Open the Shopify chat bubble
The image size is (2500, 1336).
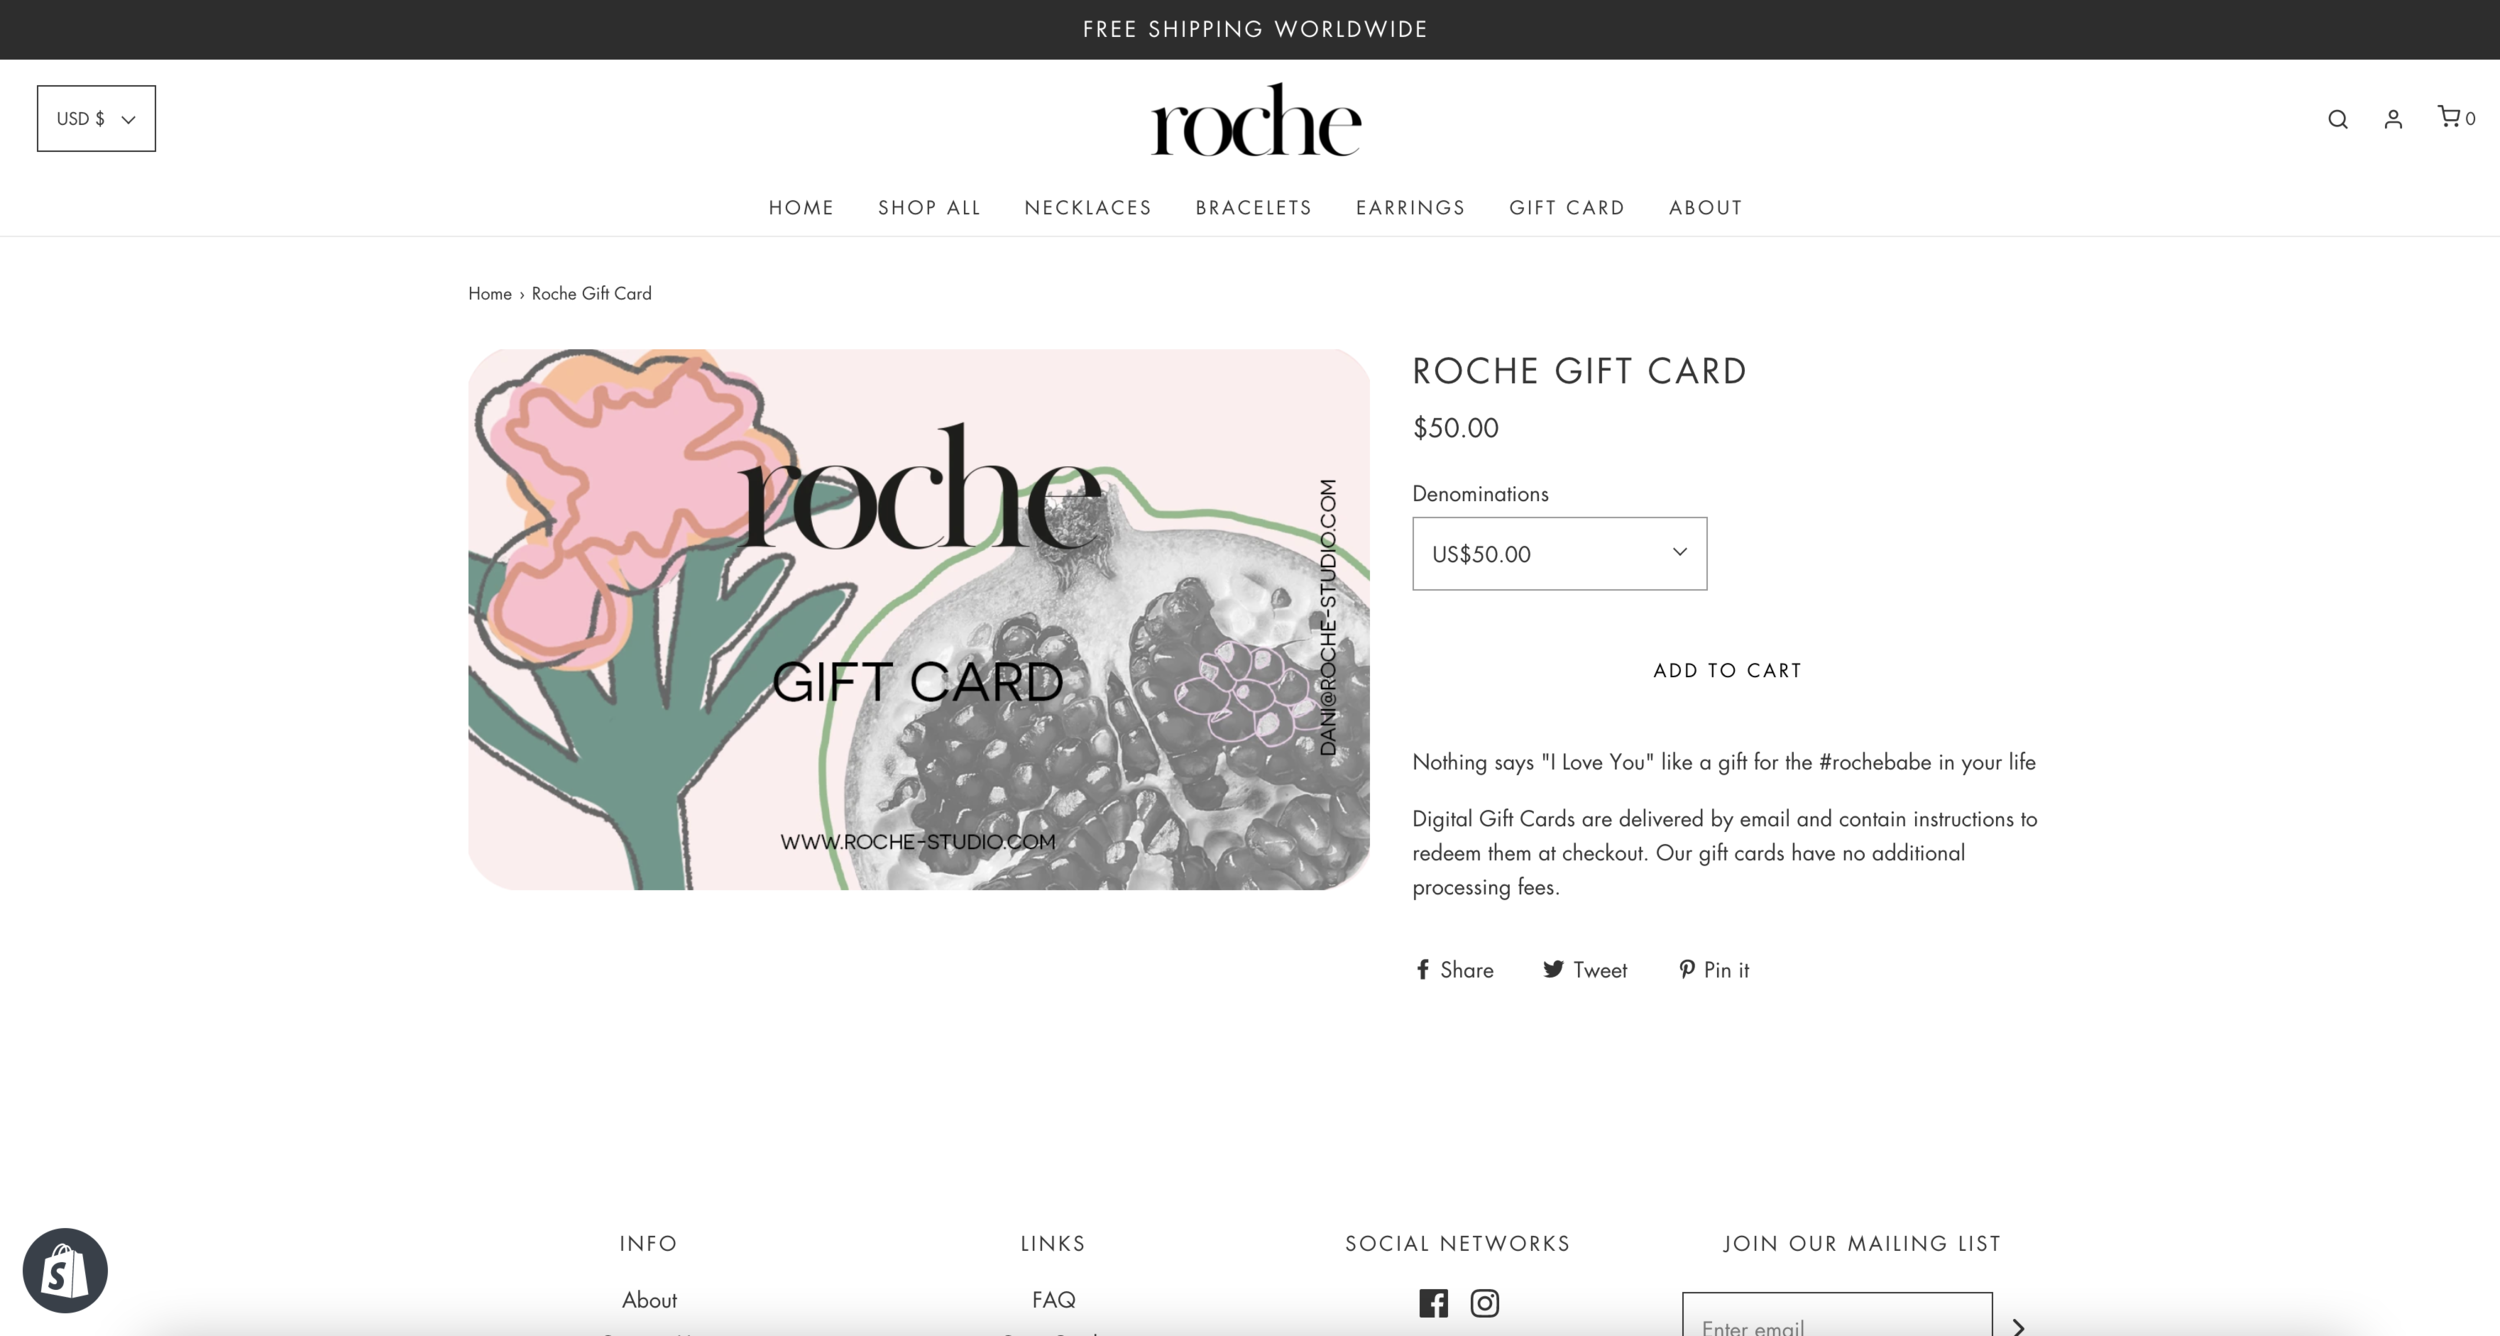click(x=65, y=1270)
